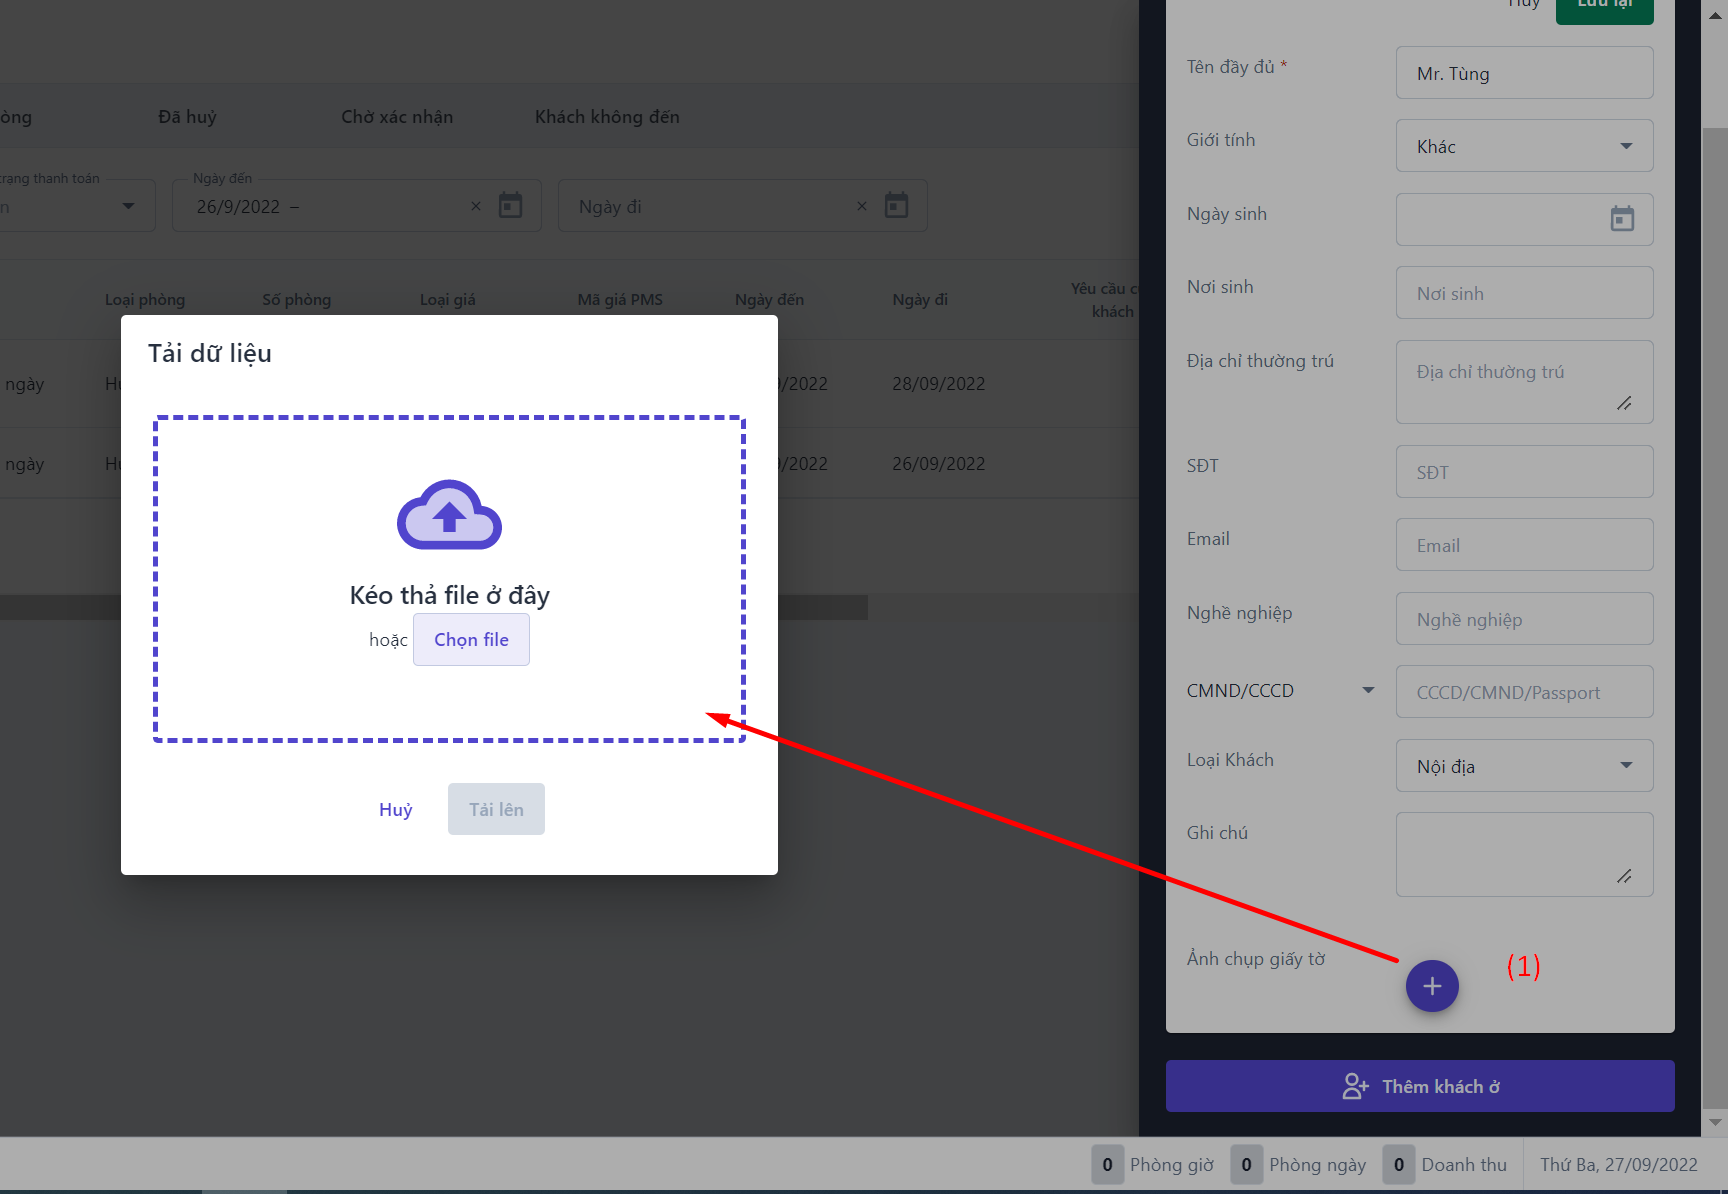Image resolution: width=1728 pixels, height=1194 pixels.
Task: Clear the Ngày đến date value
Action: click(476, 206)
